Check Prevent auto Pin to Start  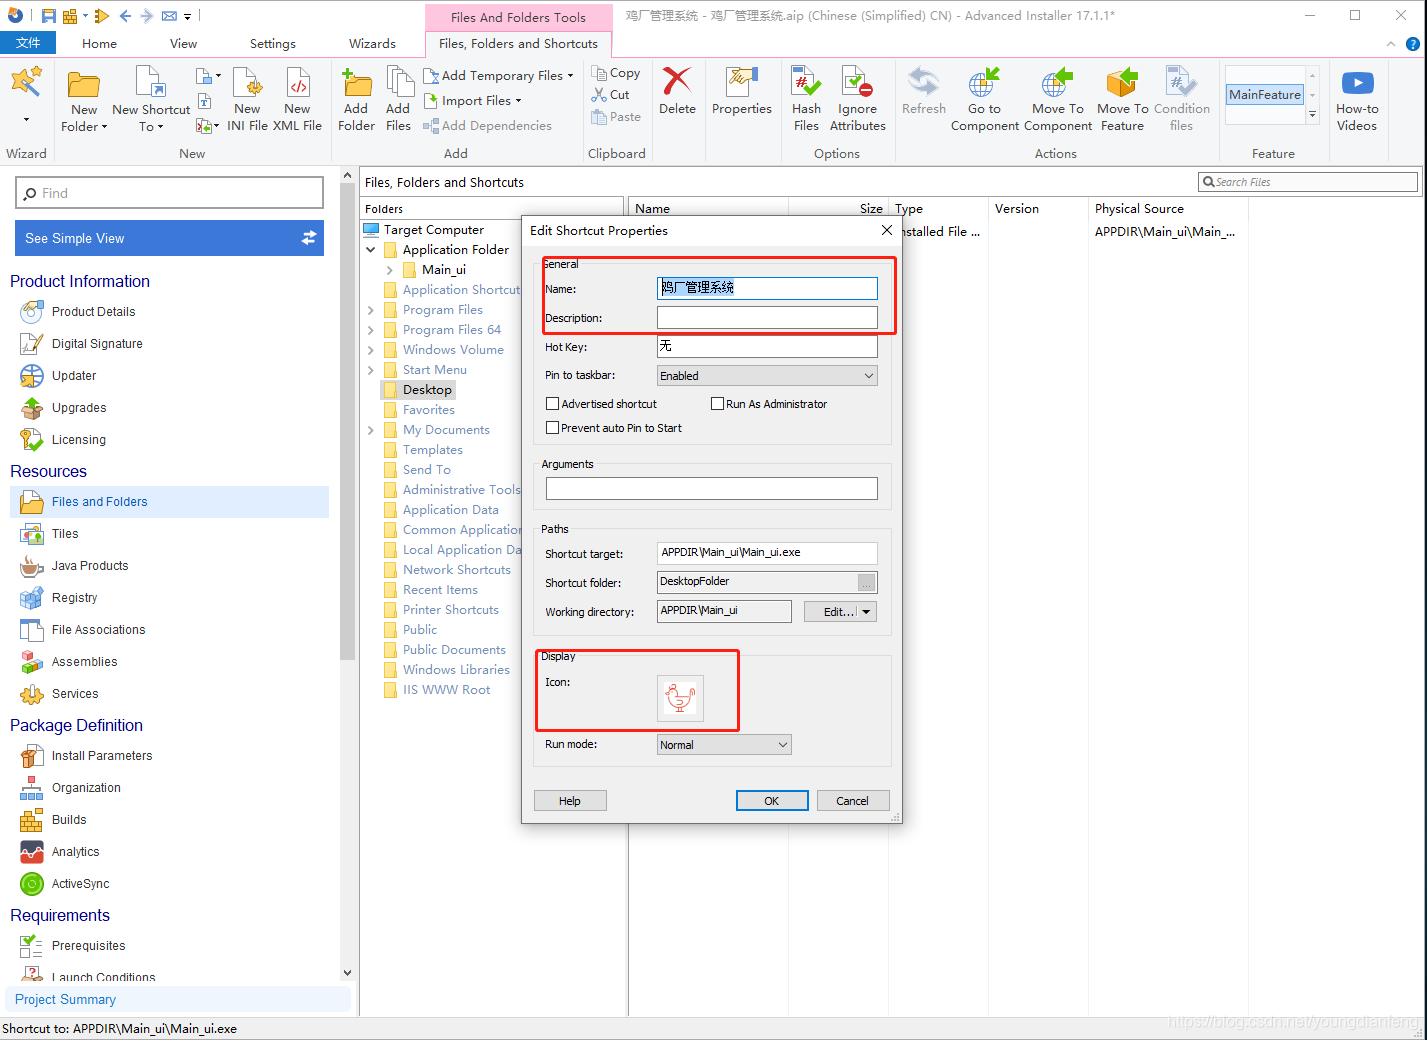pos(552,428)
